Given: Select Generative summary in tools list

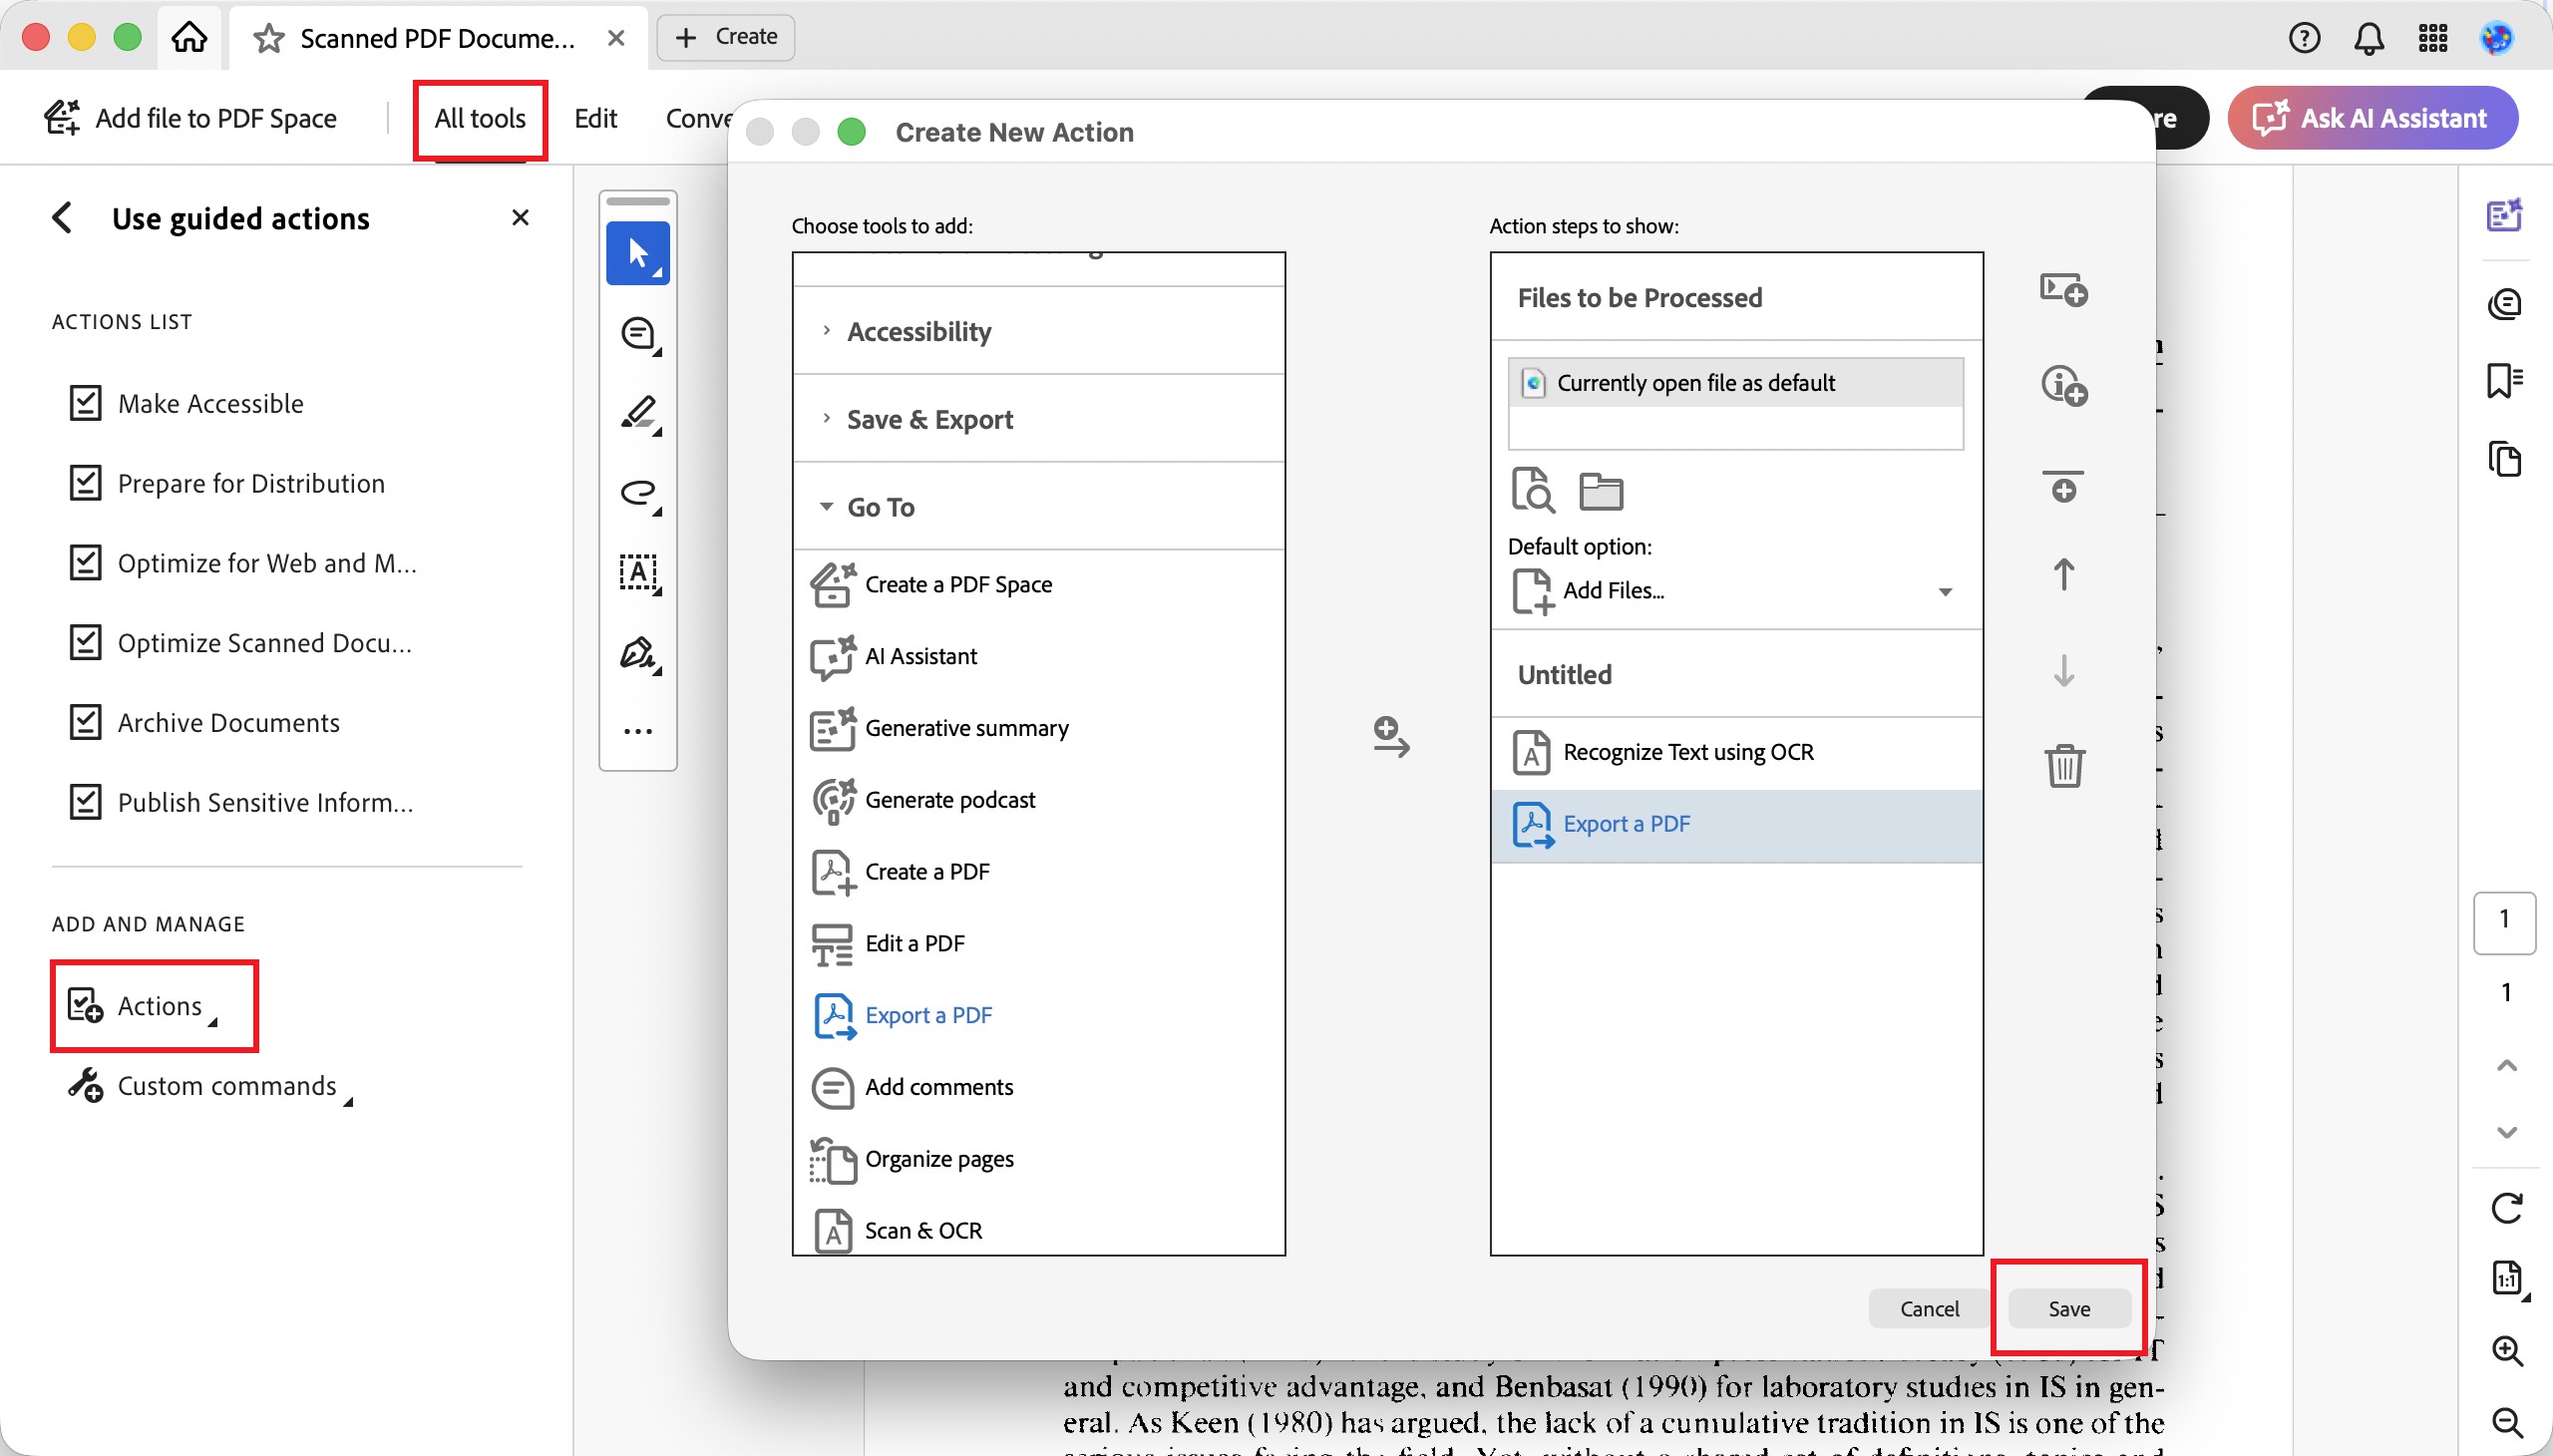Looking at the screenshot, I should click(x=1038, y=729).
